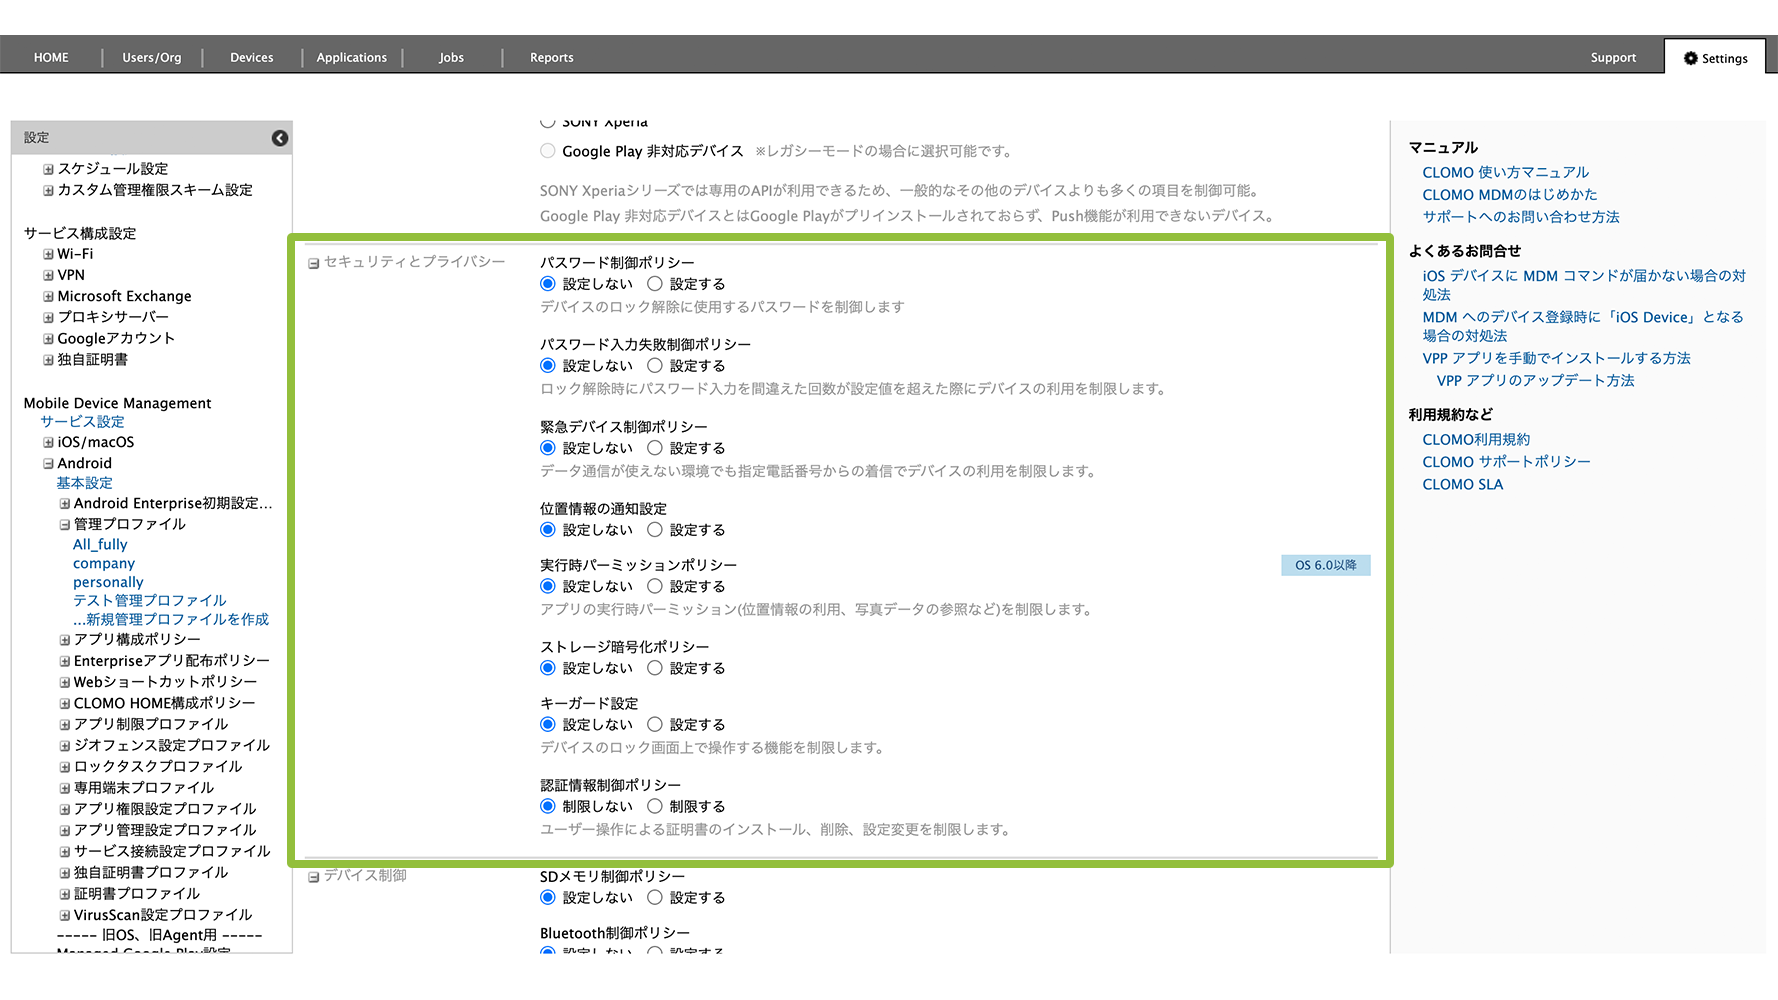Select 設定する for ストレージ暗号化ポリシー
Image resolution: width=1778 pixels, height=1000 pixels.
click(x=655, y=668)
